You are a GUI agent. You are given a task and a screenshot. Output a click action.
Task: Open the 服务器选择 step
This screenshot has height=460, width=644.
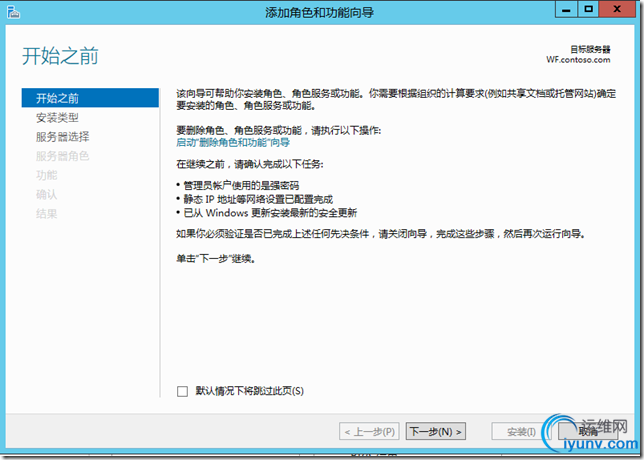click(x=62, y=137)
